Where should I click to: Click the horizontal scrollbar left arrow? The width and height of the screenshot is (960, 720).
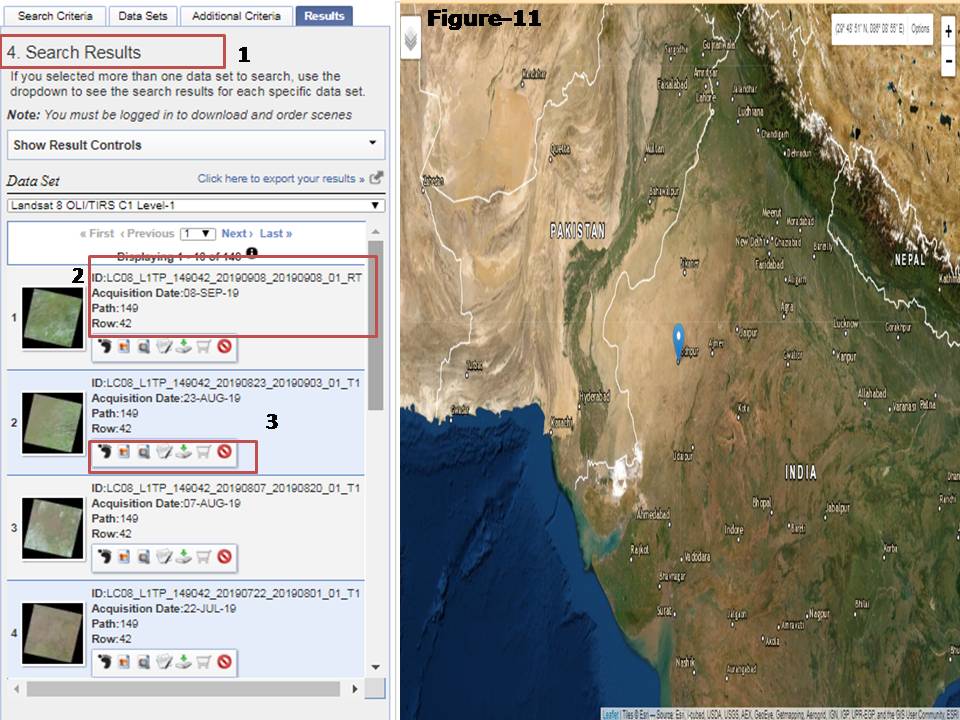coord(16,689)
